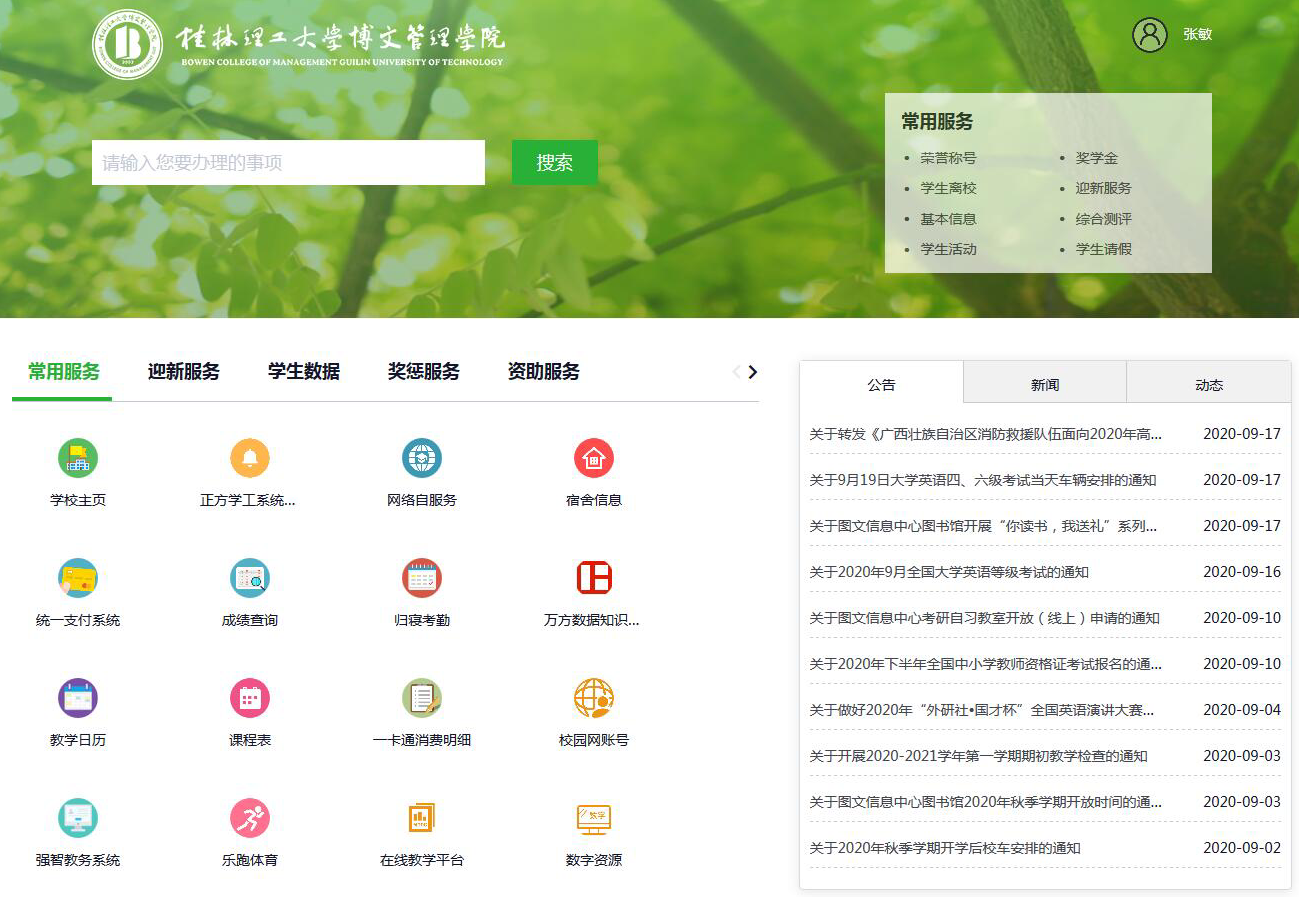The width and height of the screenshot is (1299, 897).
Task: Open the 成绩查询 grade lookup icon
Action: [x=250, y=579]
